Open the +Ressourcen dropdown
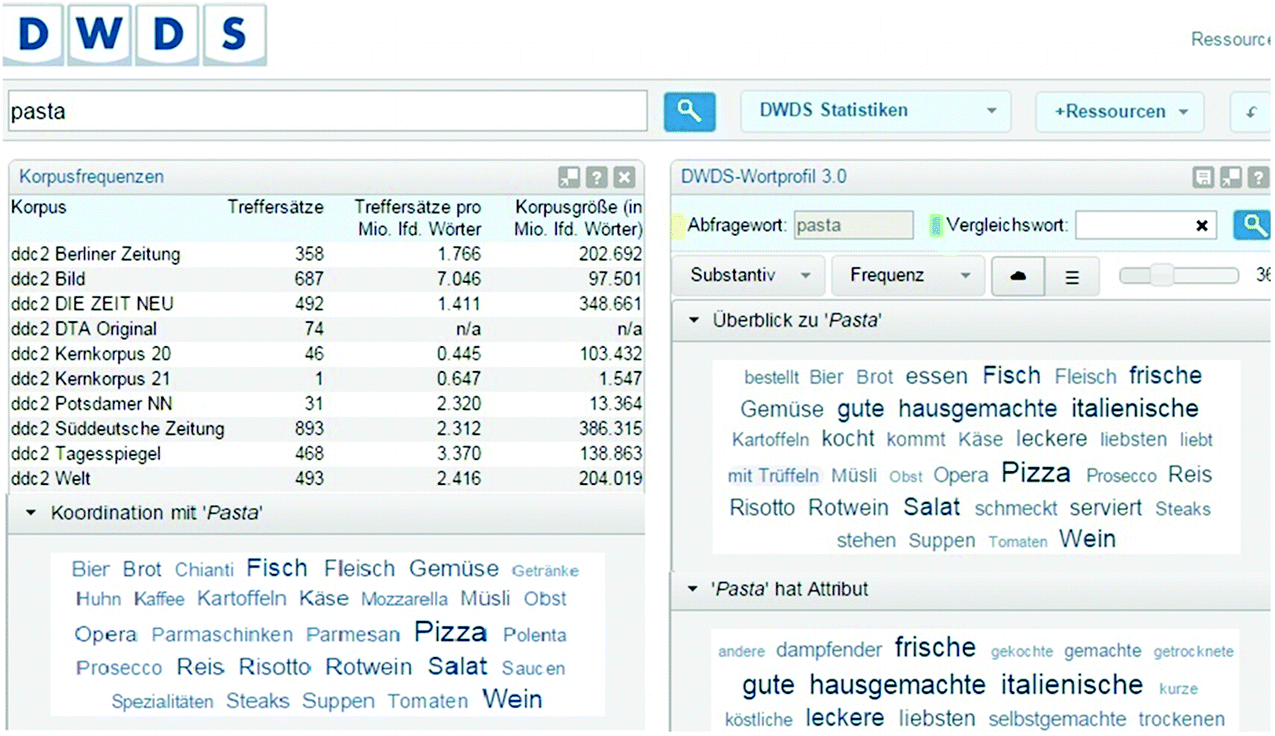This screenshot has height=736, width=1275. click(x=1120, y=111)
